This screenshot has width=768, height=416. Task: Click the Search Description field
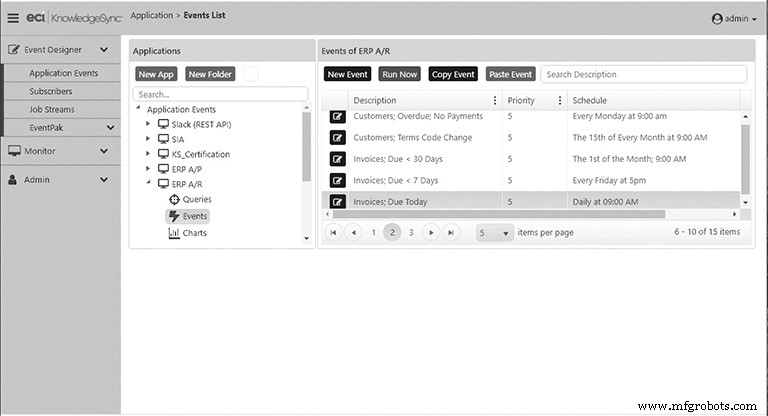tap(644, 74)
